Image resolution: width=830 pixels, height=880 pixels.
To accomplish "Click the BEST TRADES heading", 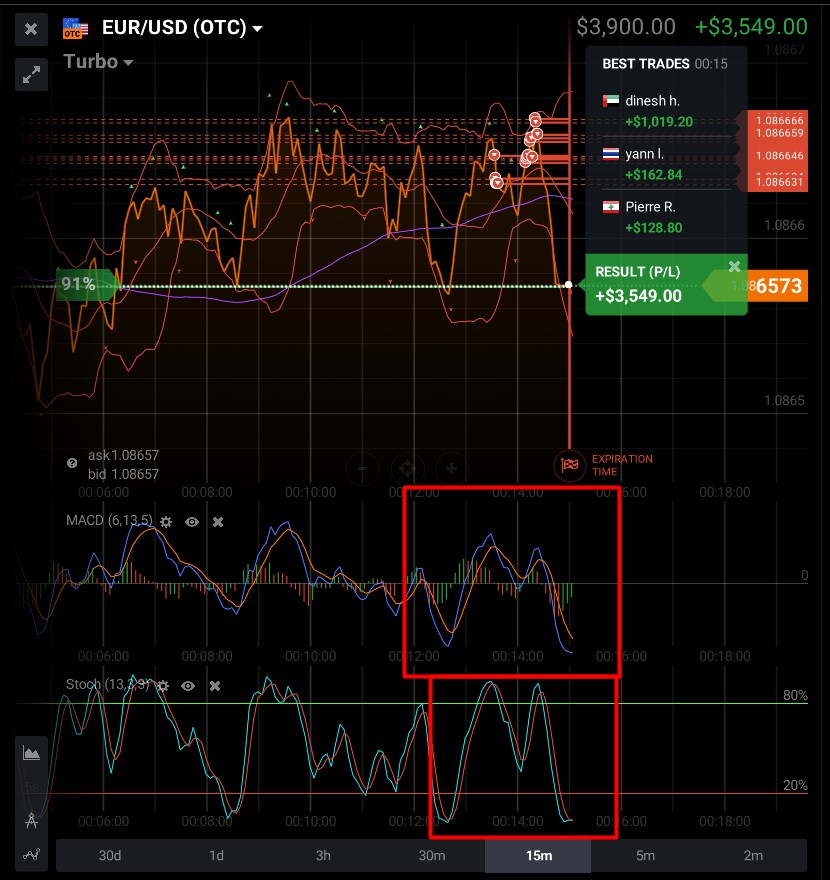I will point(645,64).
